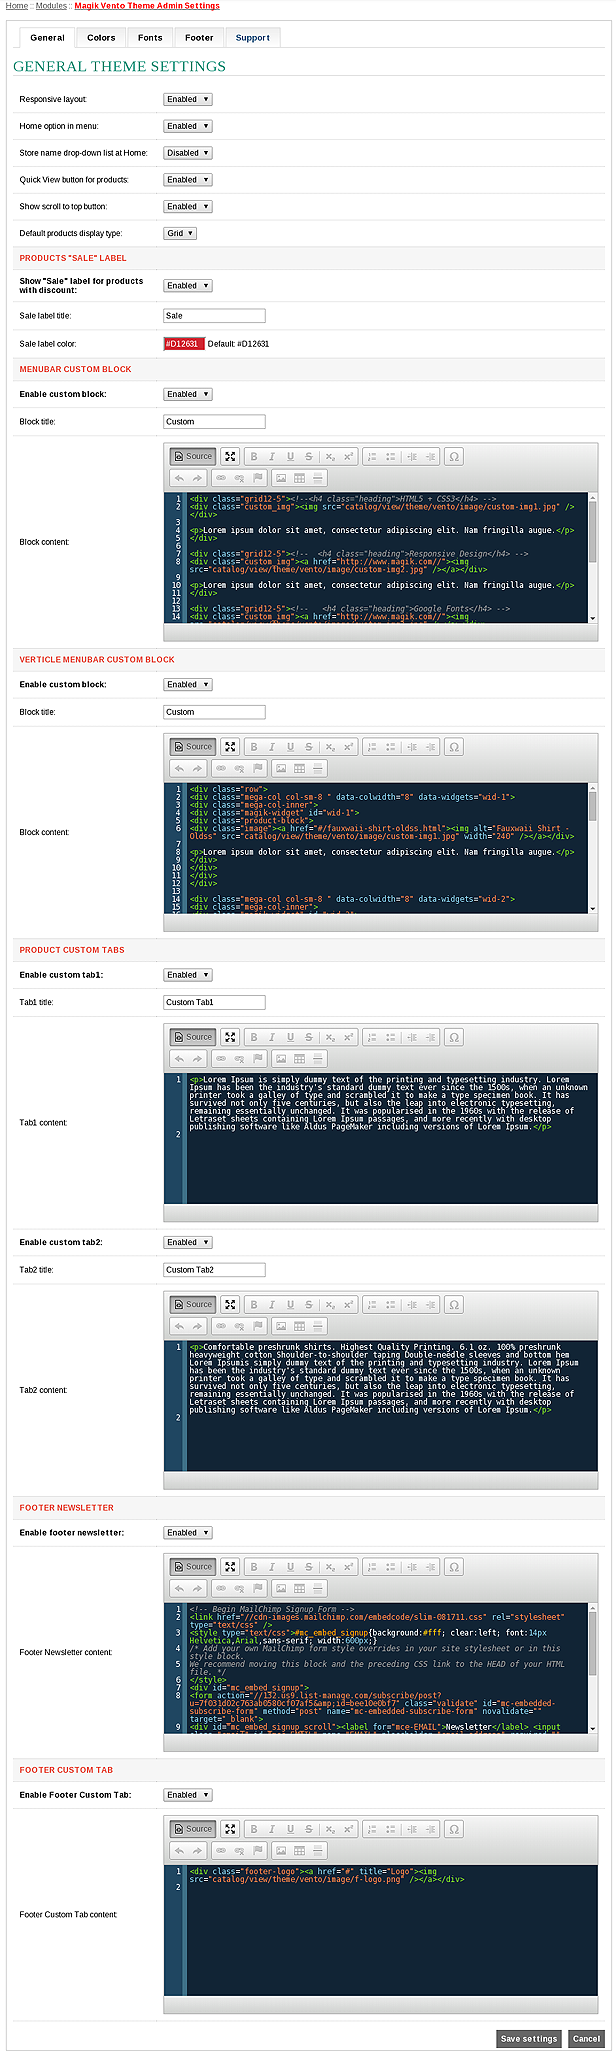Open Enable custom tab1 dropdown
The width and height of the screenshot is (616, 2054).
point(188,975)
